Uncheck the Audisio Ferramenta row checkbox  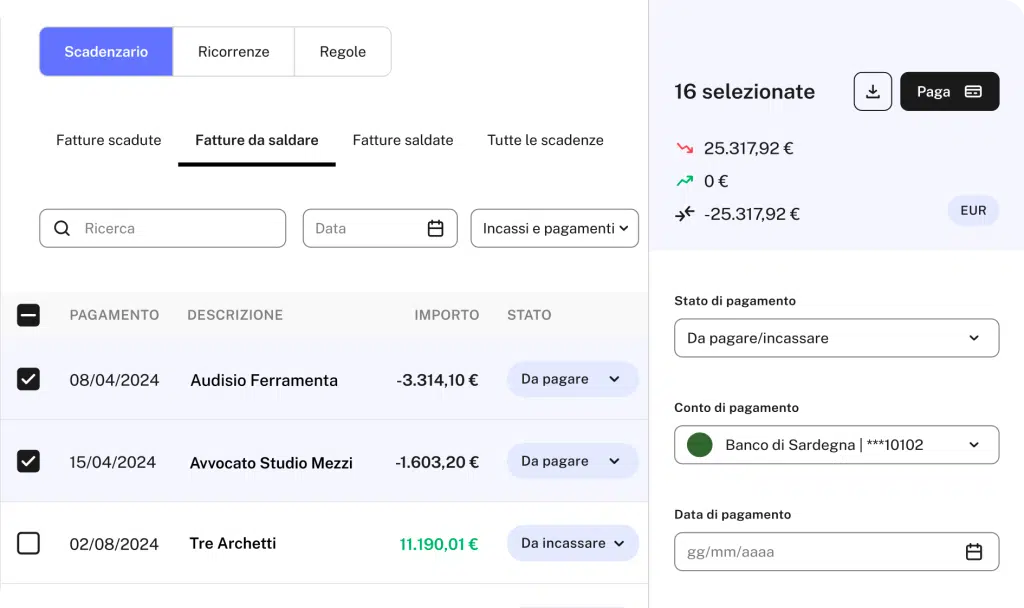pos(29,379)
